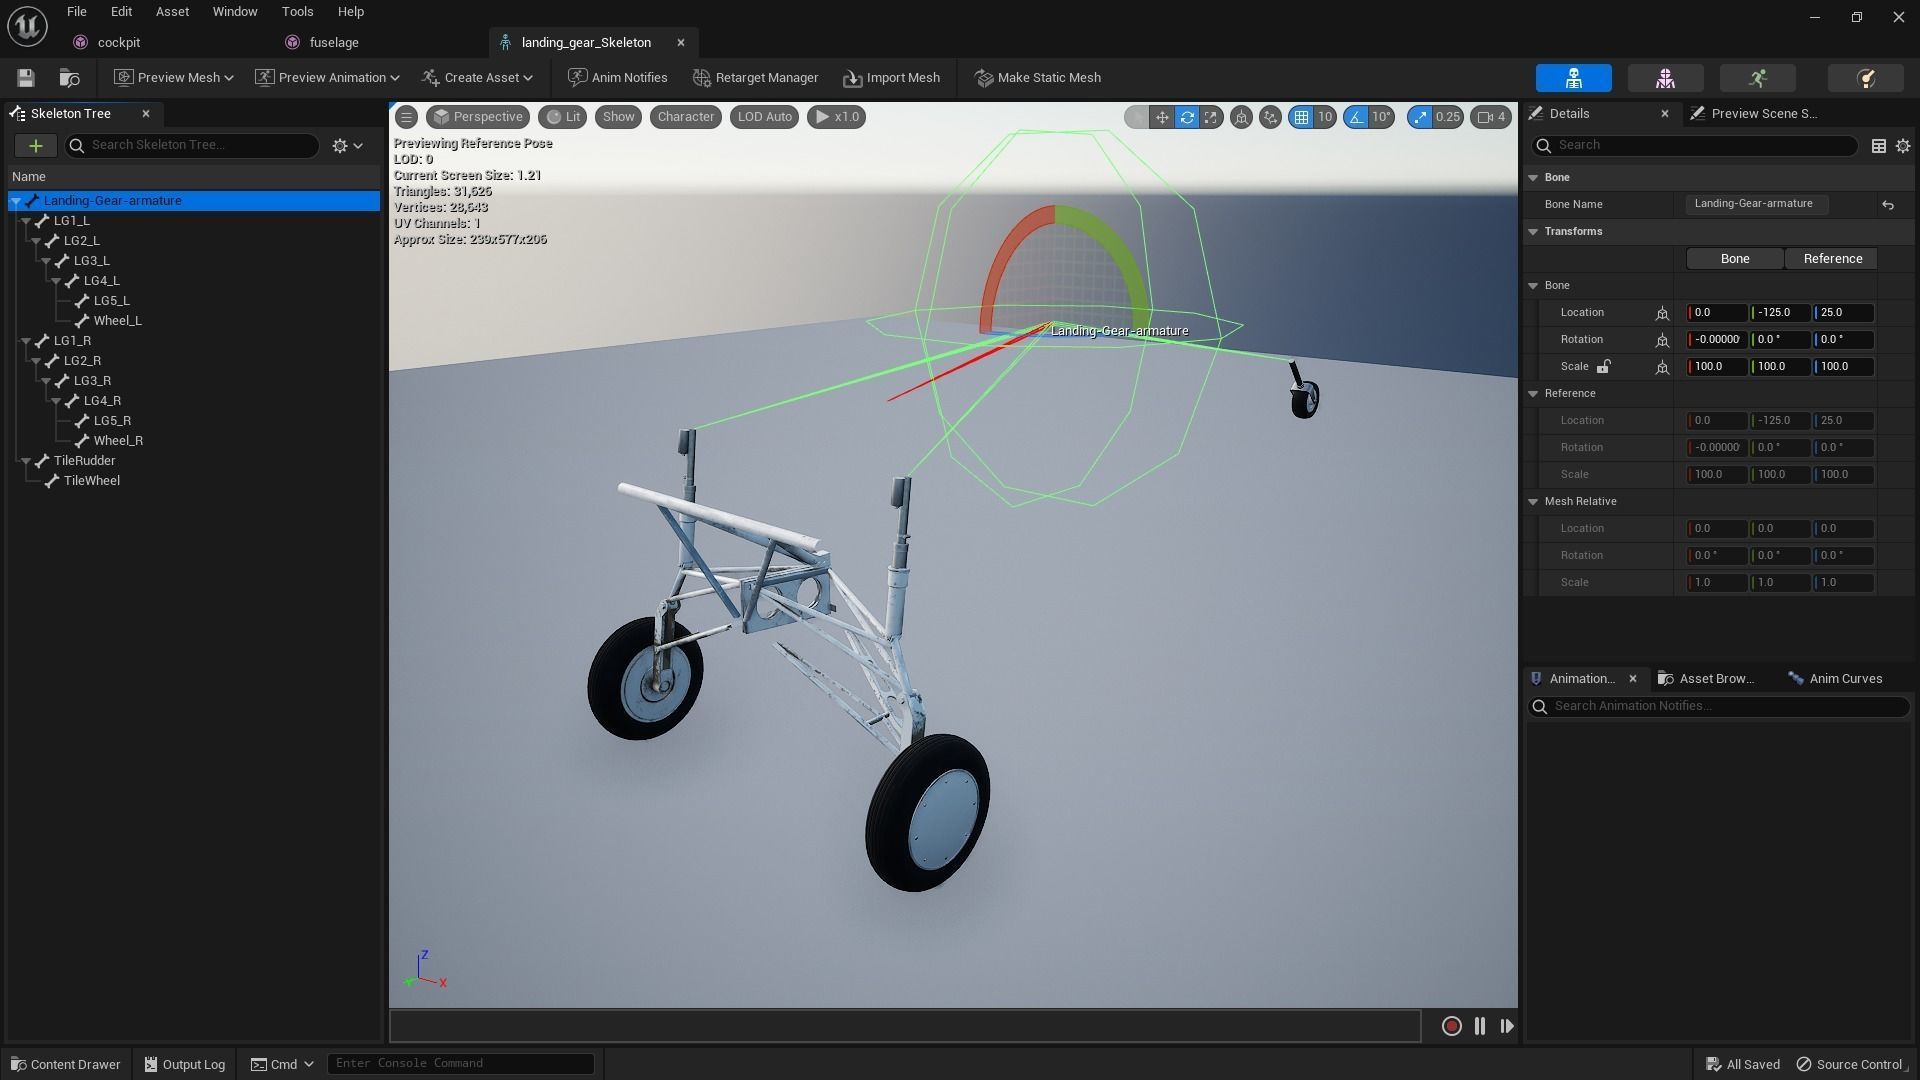Click the record animation button
Viewport: 1920px width, 1080px height.
click(1451, 1026)
